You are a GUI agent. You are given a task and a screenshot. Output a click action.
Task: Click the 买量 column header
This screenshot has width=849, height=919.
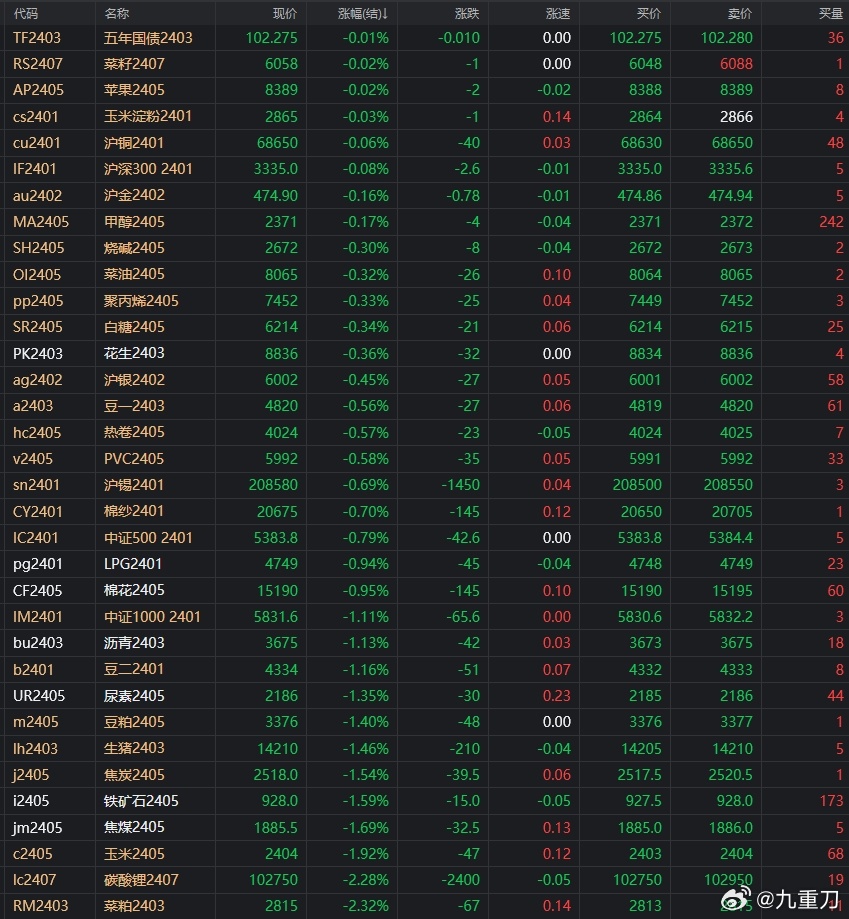831,13
